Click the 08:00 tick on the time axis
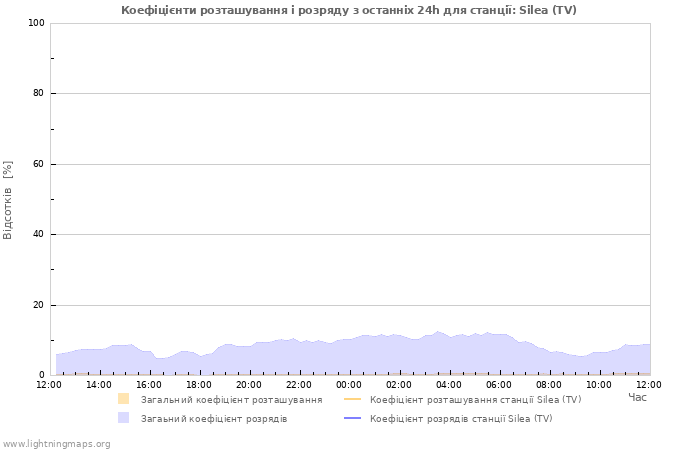The image size is (700, 450). [x=549, y=384]
